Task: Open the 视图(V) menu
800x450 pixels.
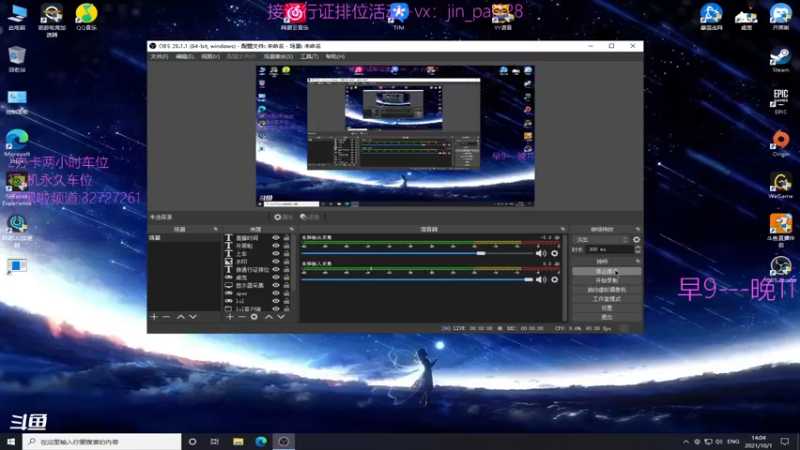Action: coord(210,57)
